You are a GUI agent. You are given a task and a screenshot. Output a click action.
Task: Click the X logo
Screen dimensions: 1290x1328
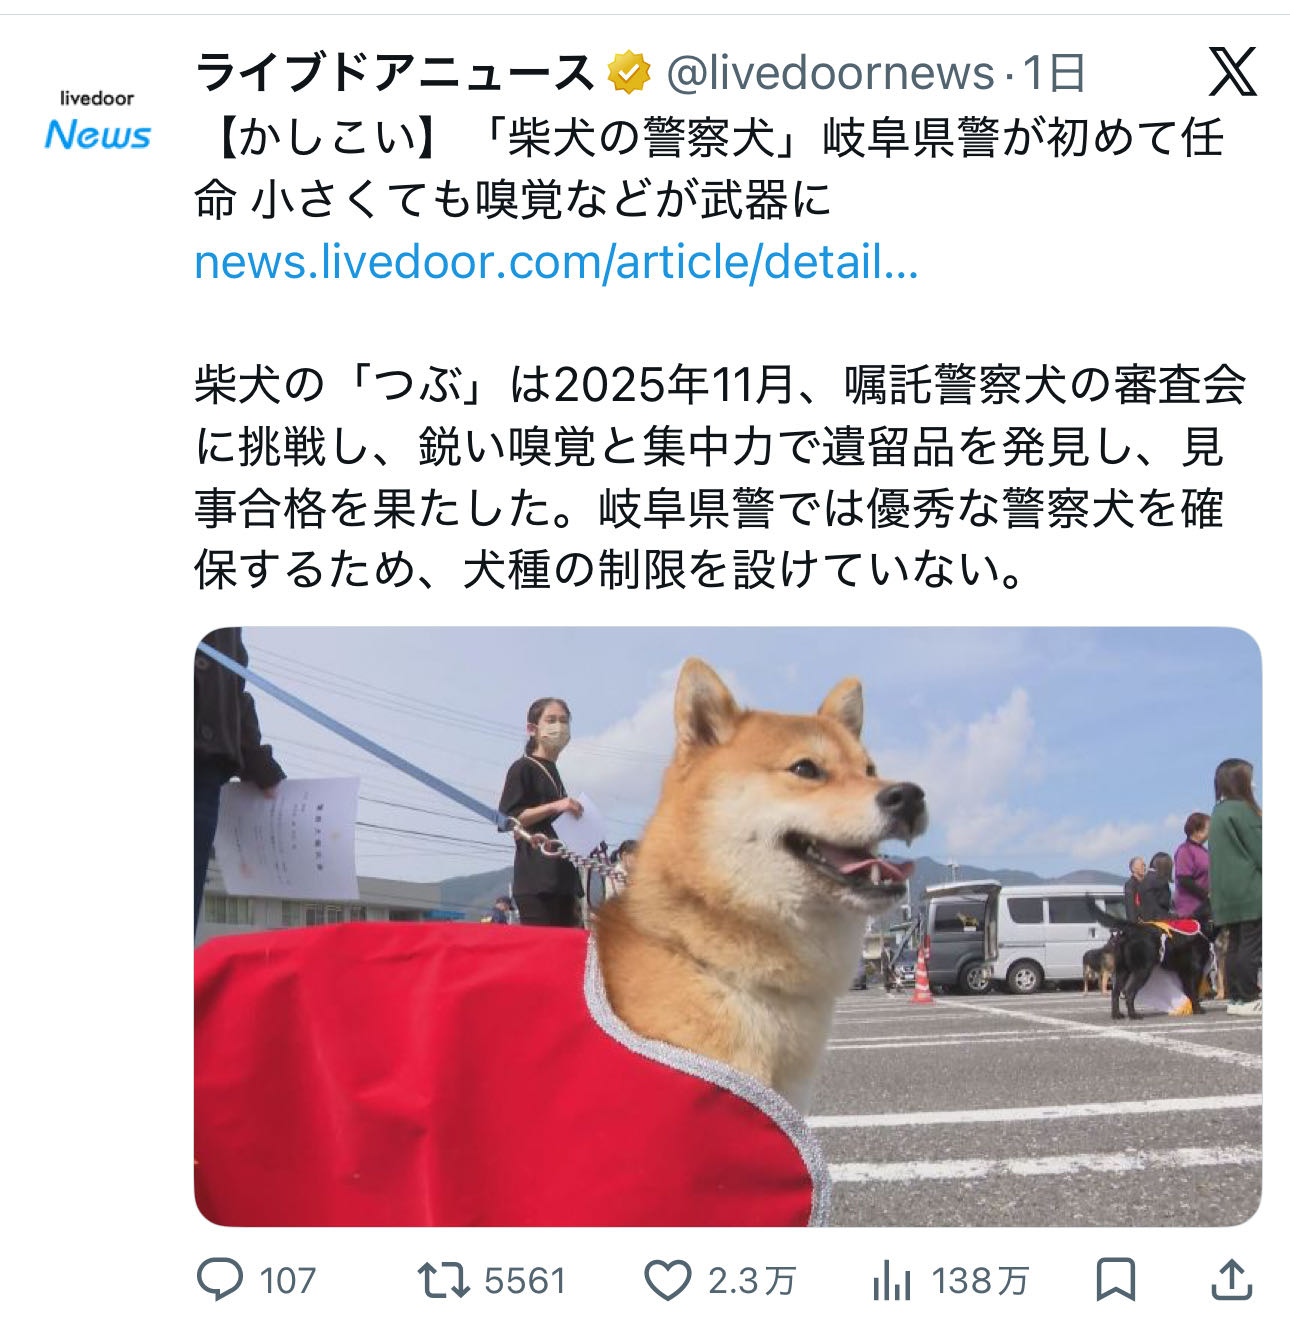[x=1232, y=73]
